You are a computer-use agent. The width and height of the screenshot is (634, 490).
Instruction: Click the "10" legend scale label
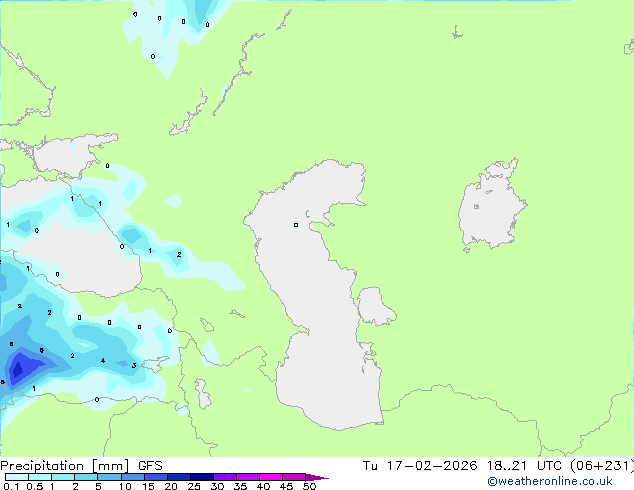(125, 486)
